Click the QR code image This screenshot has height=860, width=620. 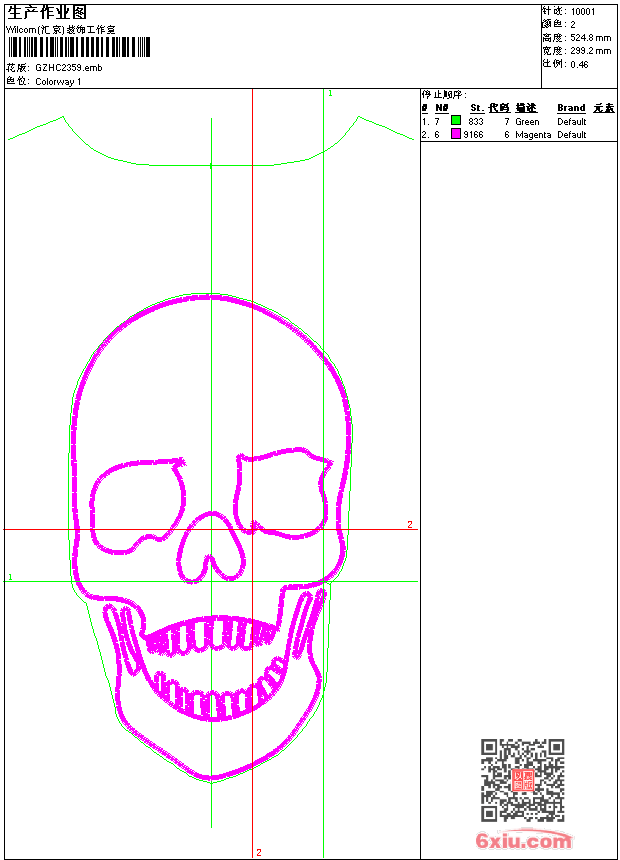click(x=522, y=780)
